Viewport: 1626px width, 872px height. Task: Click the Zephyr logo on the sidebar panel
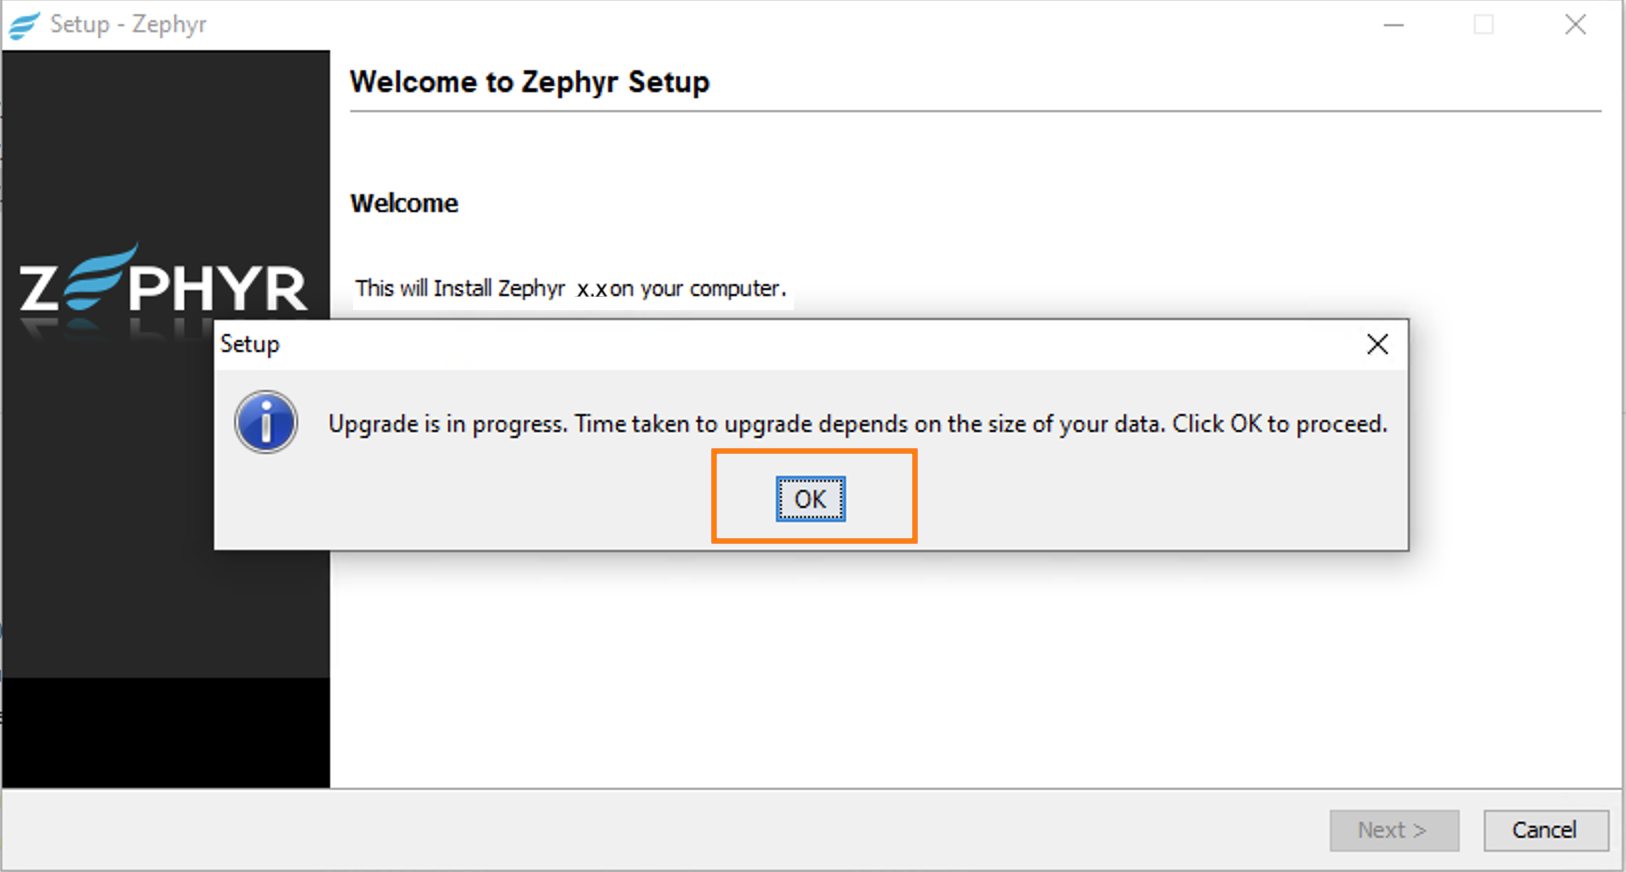coord(163,287)
